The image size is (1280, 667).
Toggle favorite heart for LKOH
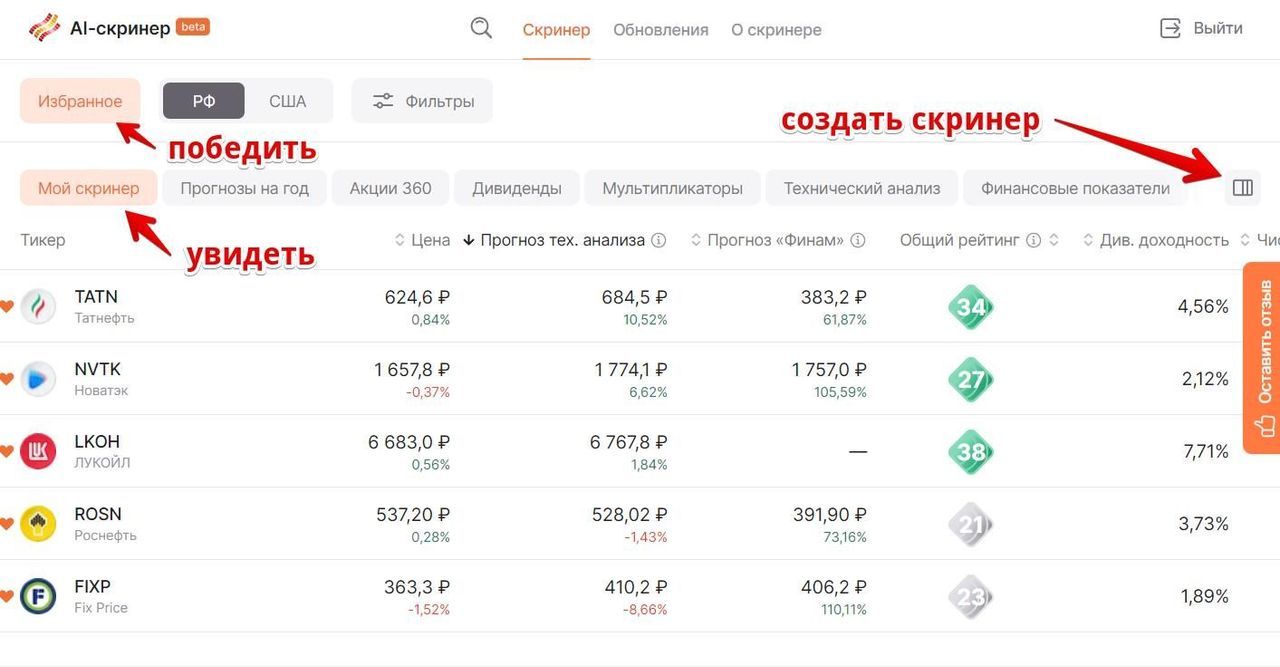pyautogui.click(x=6, y=451)
